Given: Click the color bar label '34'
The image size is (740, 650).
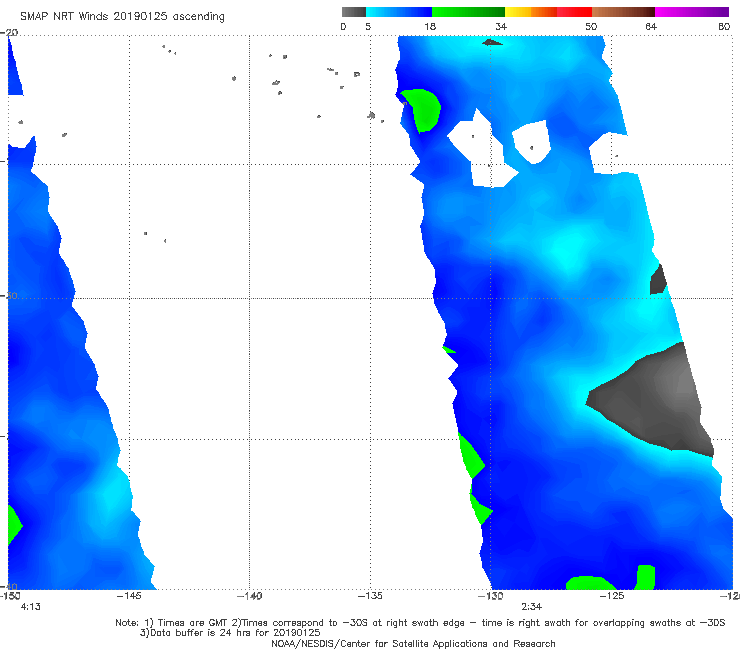Looking at the screenshot, I should pyautogui.click(x=501, y=26).
